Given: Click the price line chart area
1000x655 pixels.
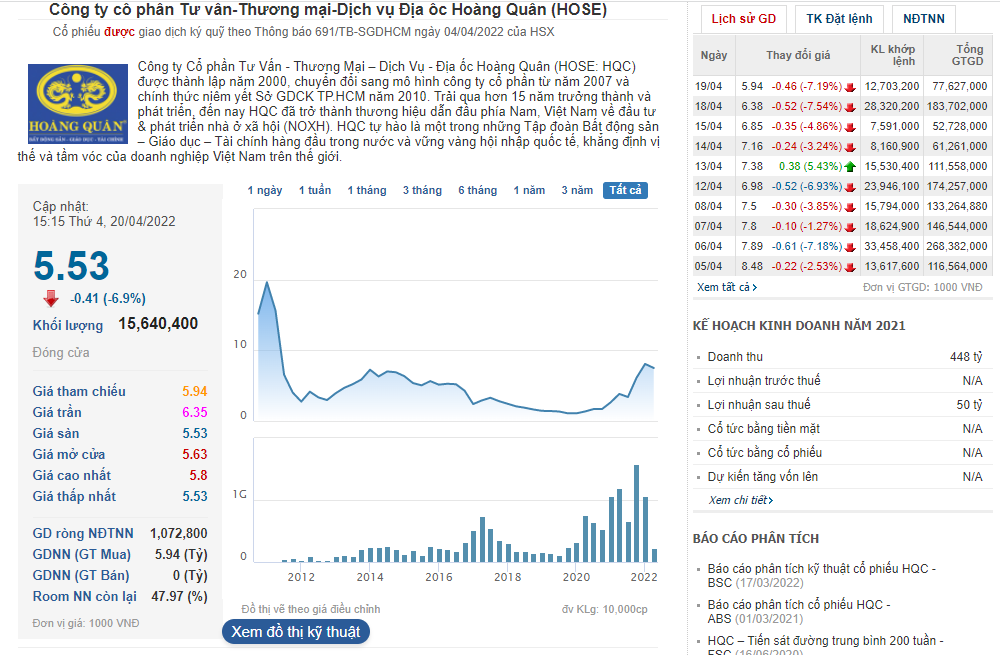Looking at the screenshot, I should pos(456,316).
